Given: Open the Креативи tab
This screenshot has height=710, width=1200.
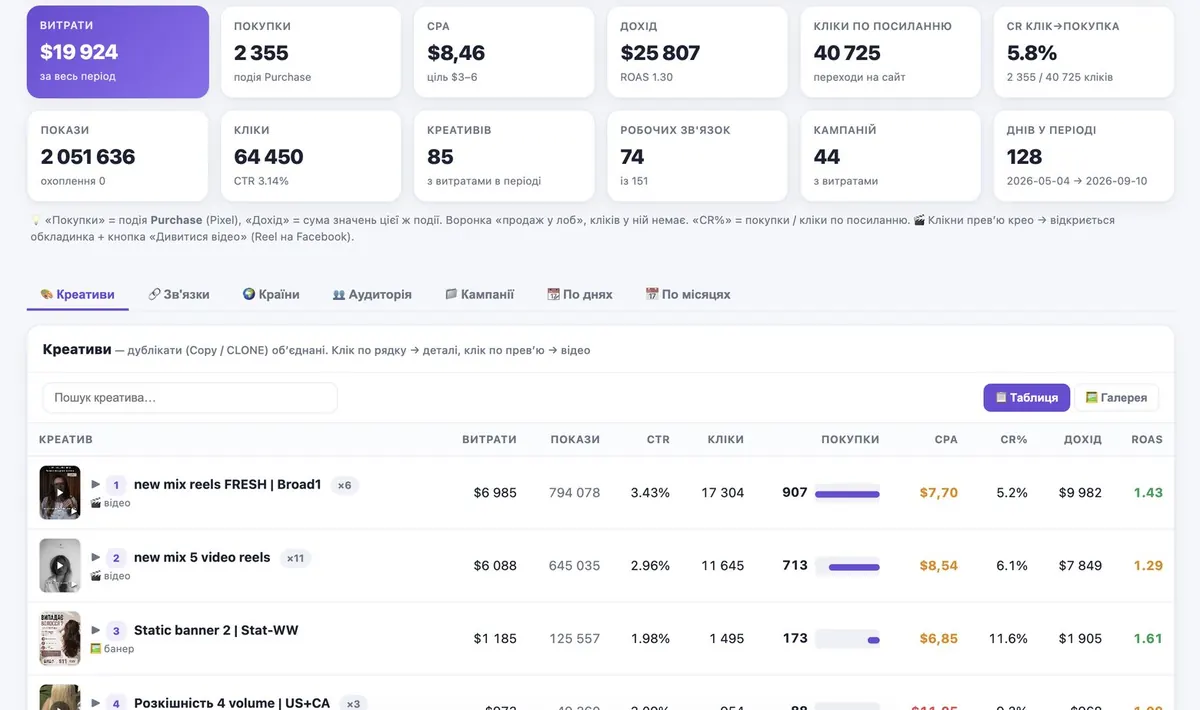Looking at the screenshot, I should (77, 294).
